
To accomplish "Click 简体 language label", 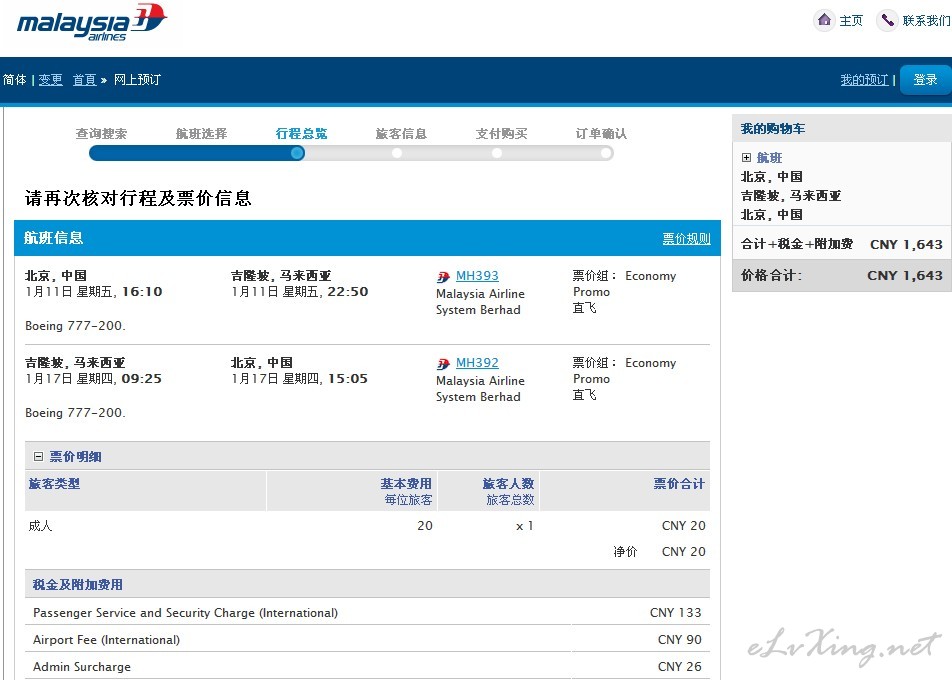I will point(15,80).
